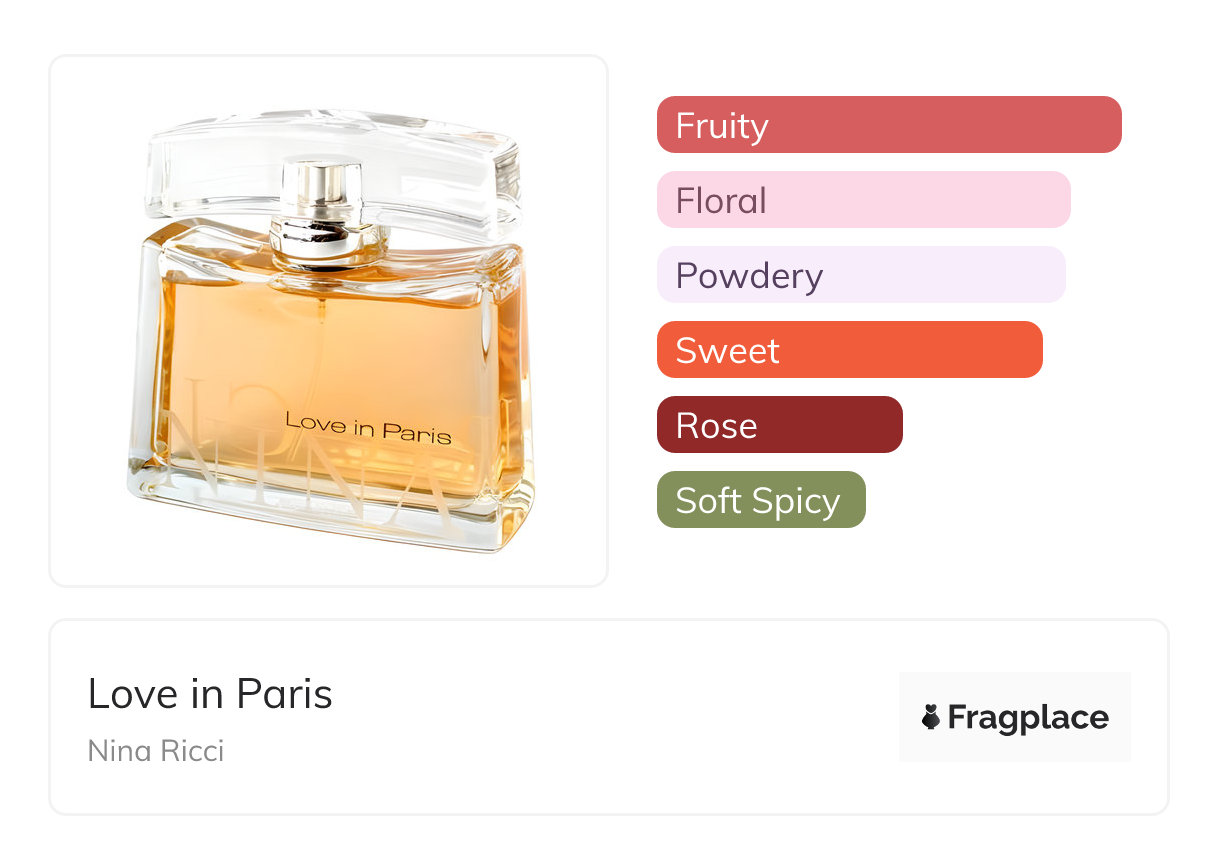Click the Nina Ricci brand name
1218x864 pixels.
pos(156,750)
